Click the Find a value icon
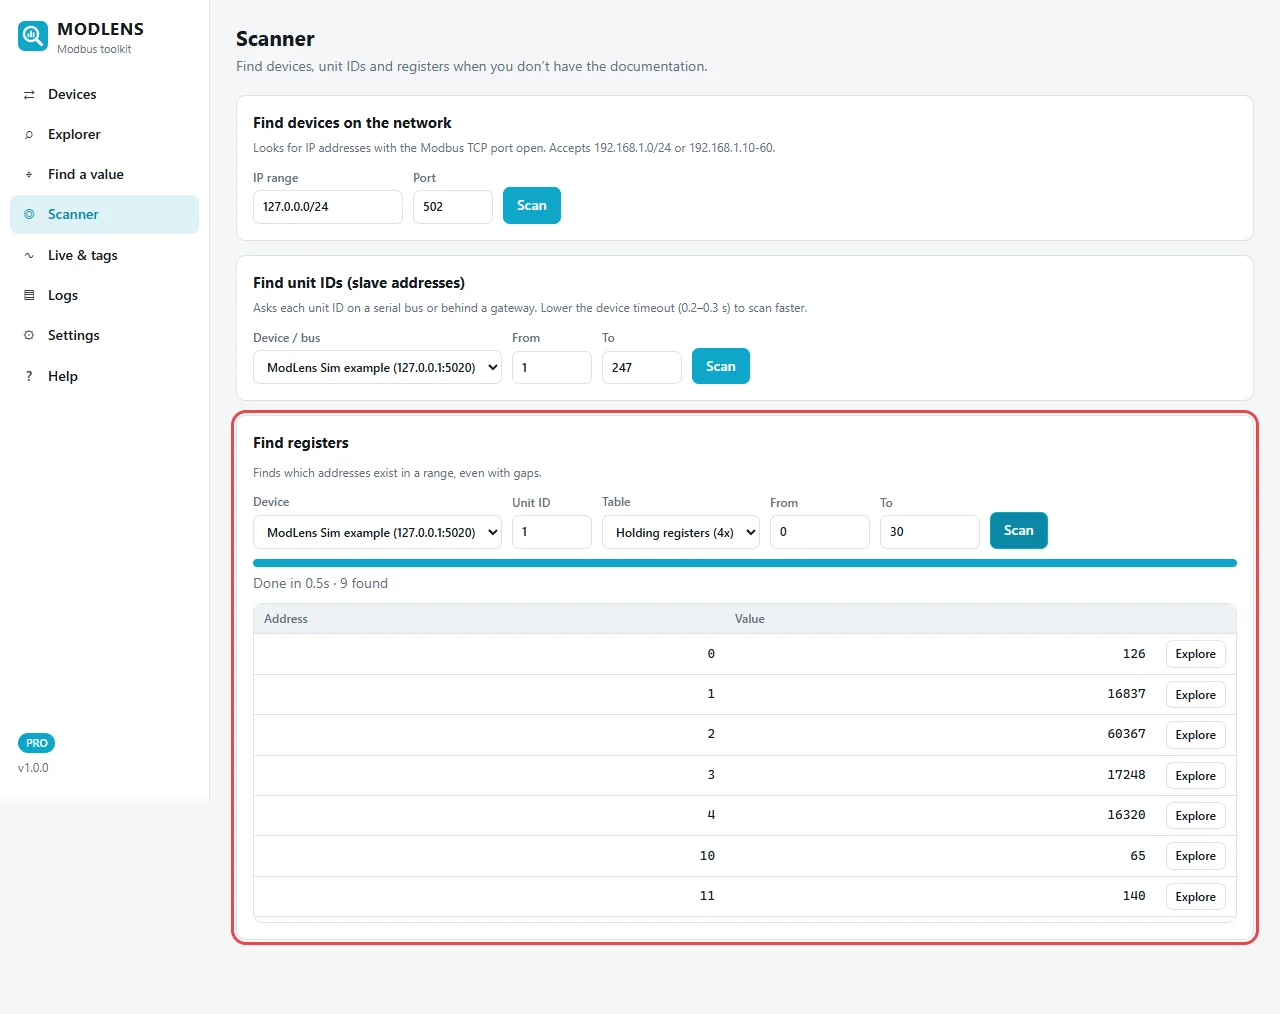The height and width of the screenshot is (1014, 1280). [x=29, y=175]
